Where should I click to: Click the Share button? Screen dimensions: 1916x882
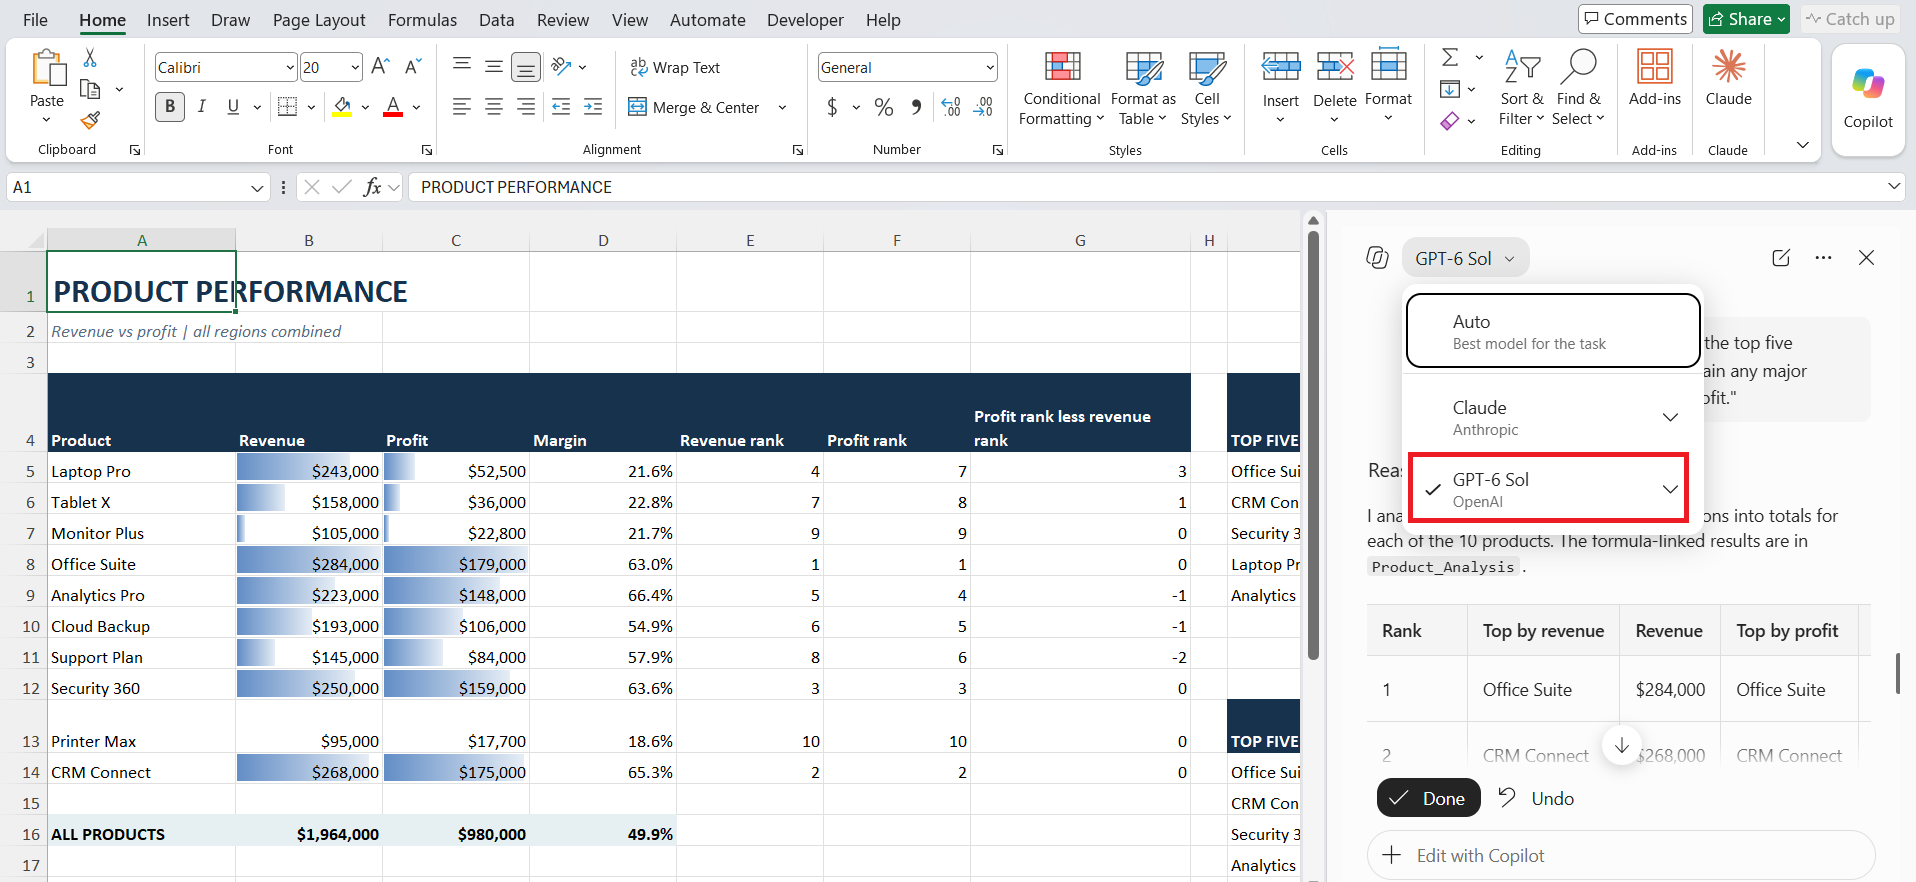1746,19
